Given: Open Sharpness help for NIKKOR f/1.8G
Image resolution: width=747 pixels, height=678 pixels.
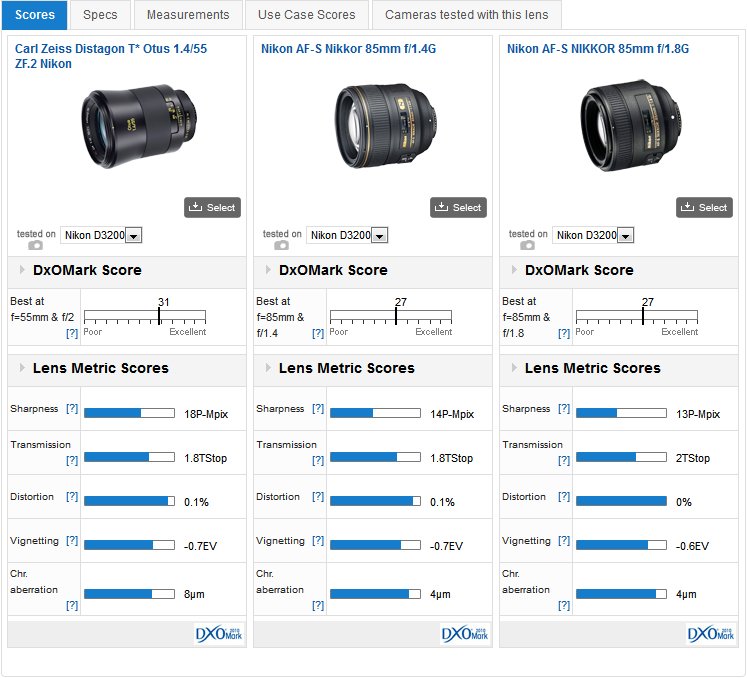Looking at the screenshot, I should click(564, 408).
